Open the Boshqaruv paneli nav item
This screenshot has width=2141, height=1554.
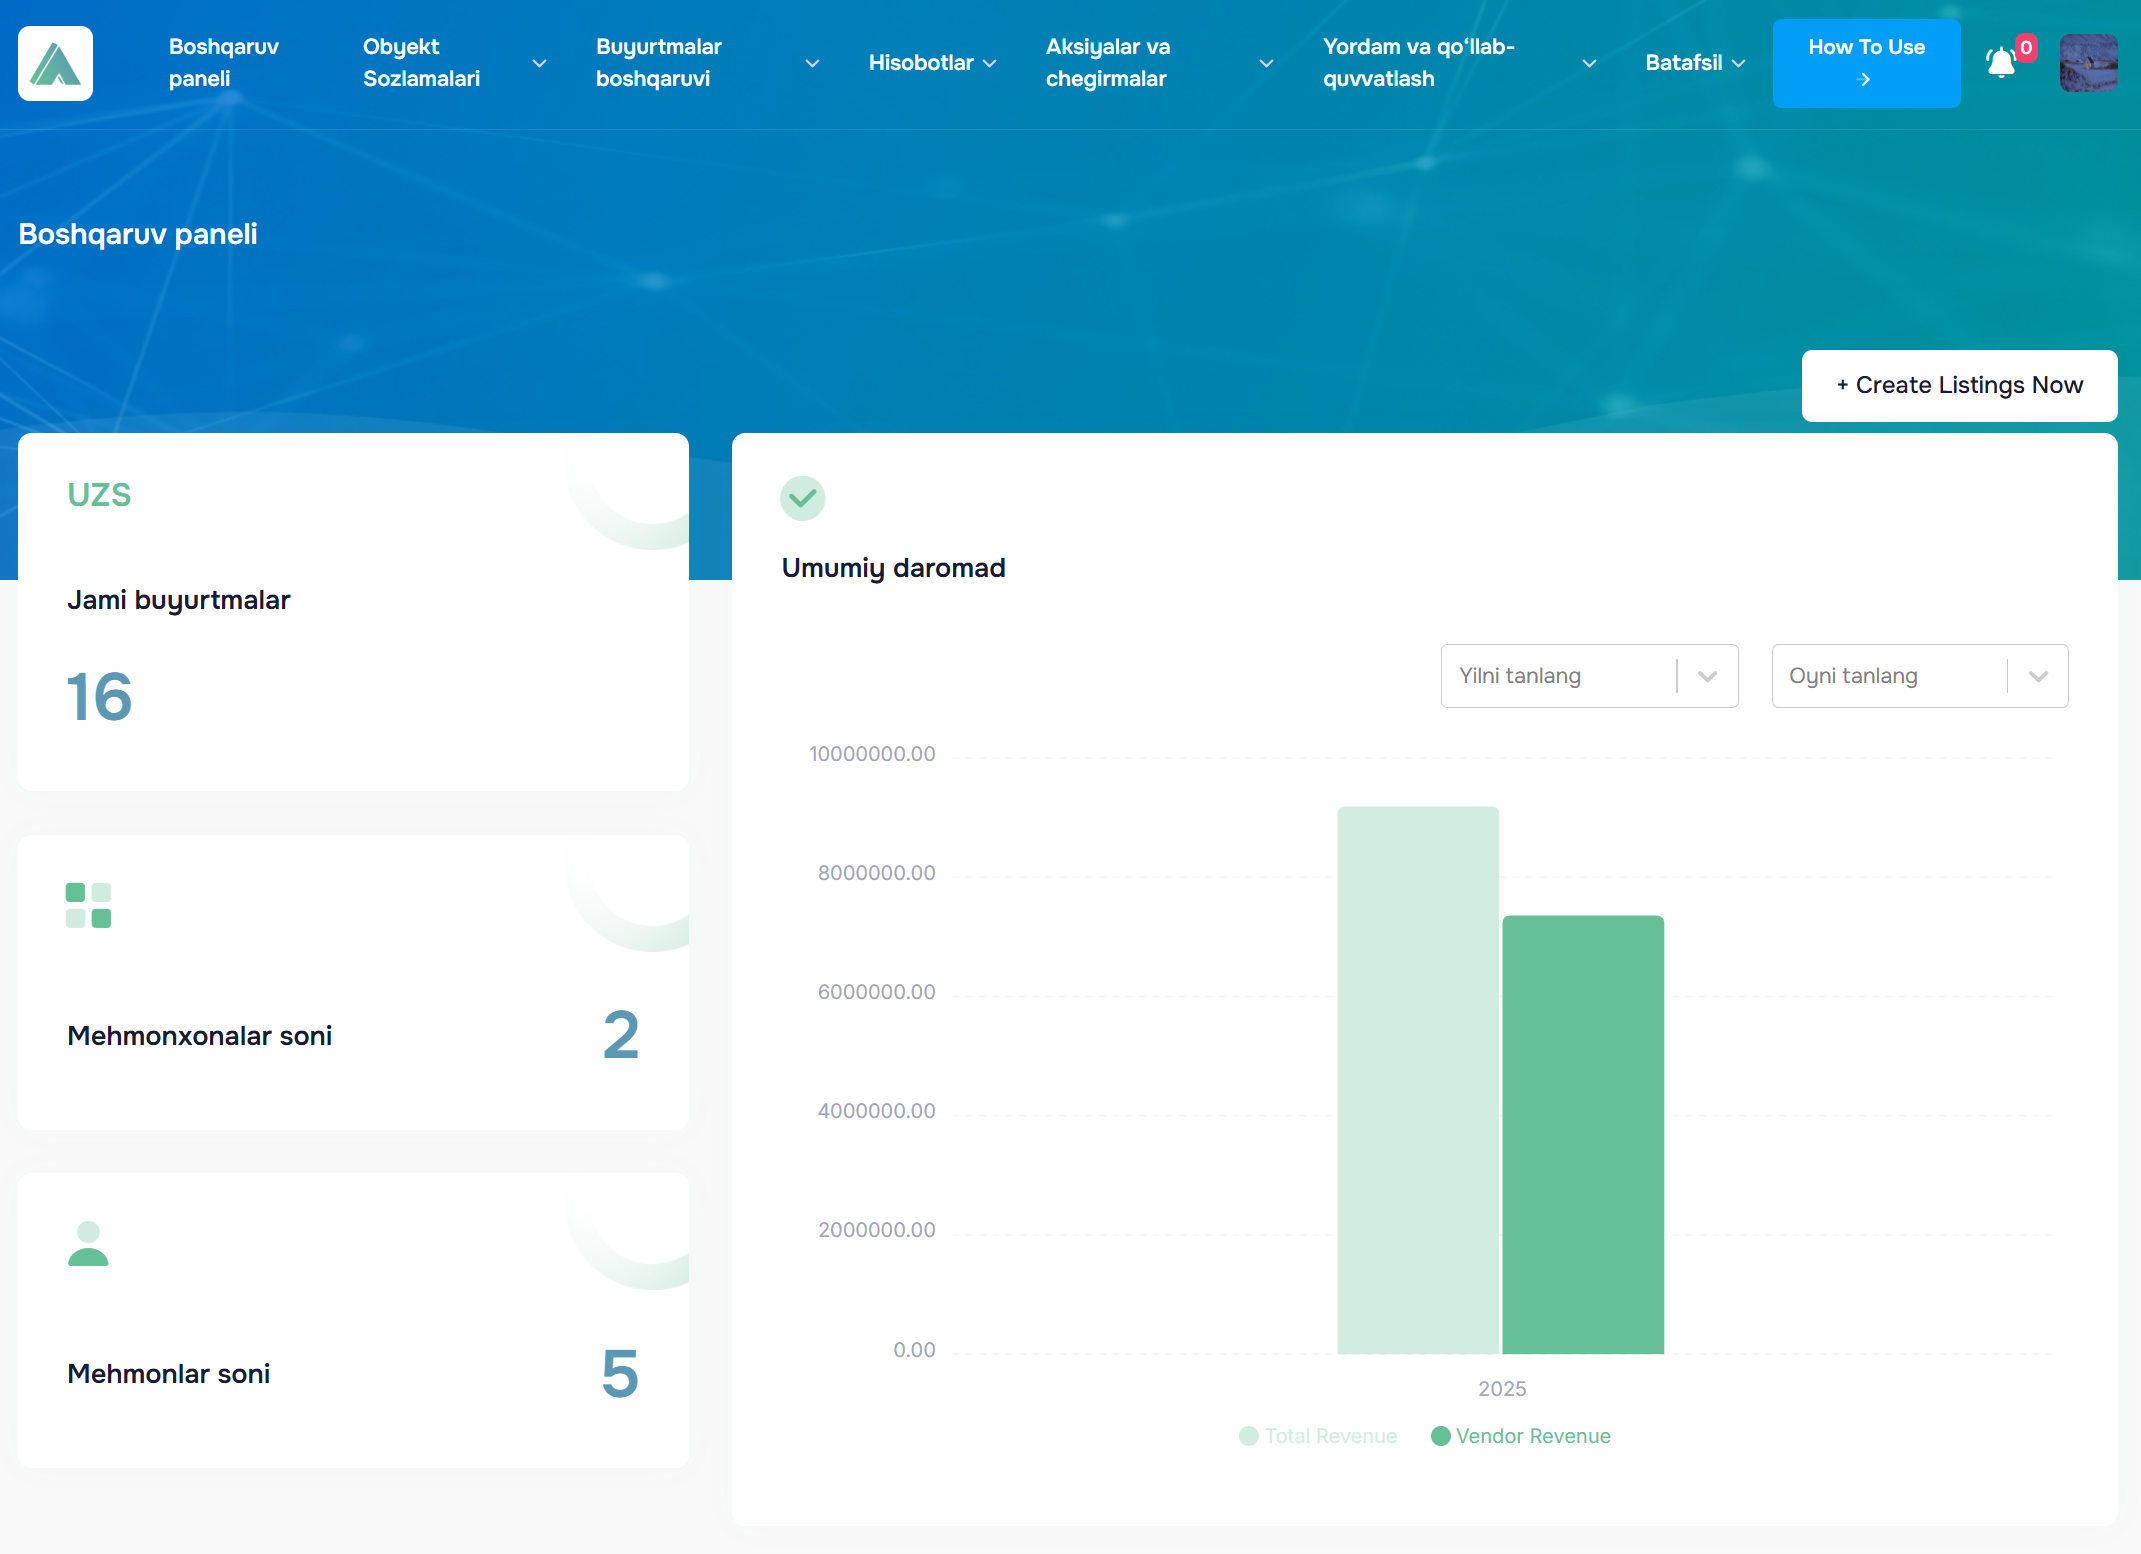224,63
